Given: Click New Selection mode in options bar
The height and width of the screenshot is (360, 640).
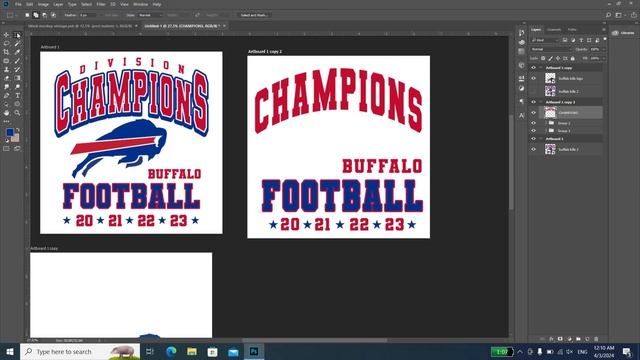Looking at the screenshot, I should click(x=27, y=15).
